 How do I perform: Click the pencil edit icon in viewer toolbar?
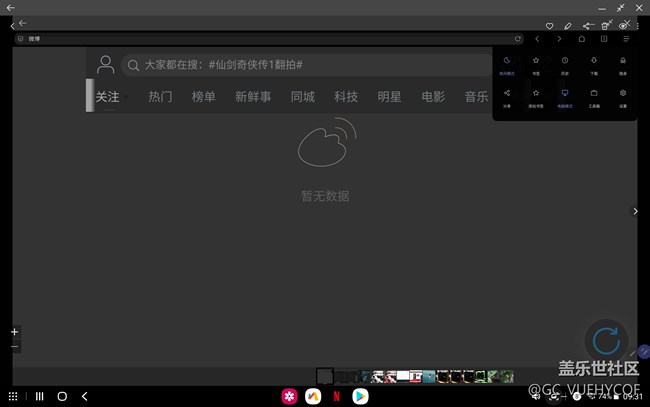coord(568,26)
